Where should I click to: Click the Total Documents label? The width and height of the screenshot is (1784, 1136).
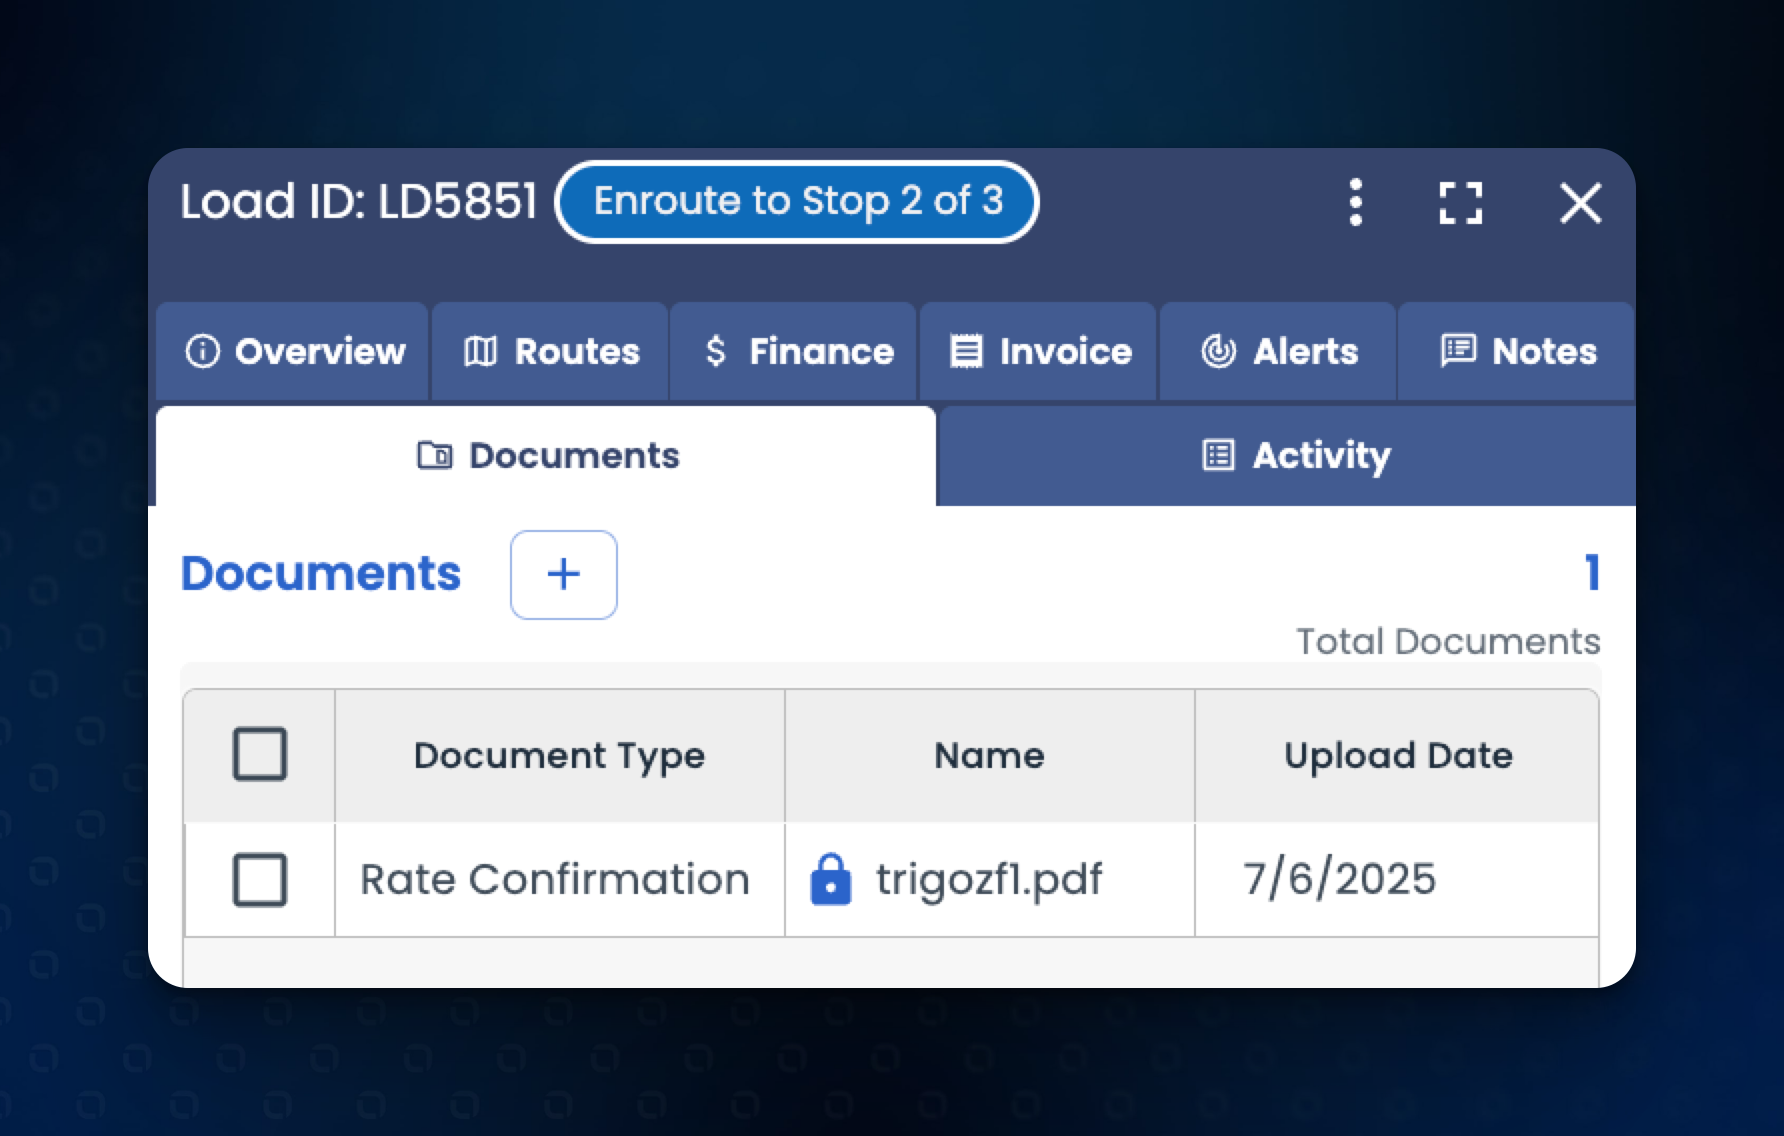coord(1448,642)
